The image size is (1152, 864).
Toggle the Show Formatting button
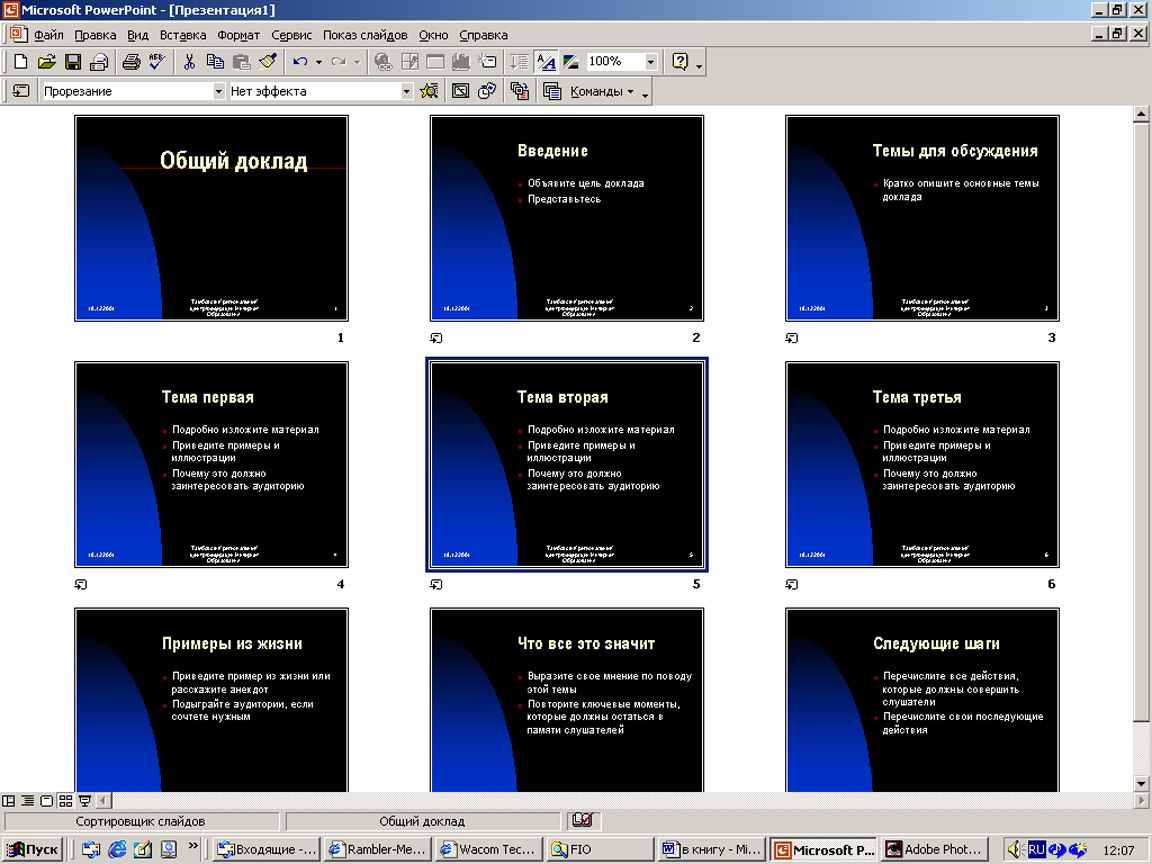(545, 62)
